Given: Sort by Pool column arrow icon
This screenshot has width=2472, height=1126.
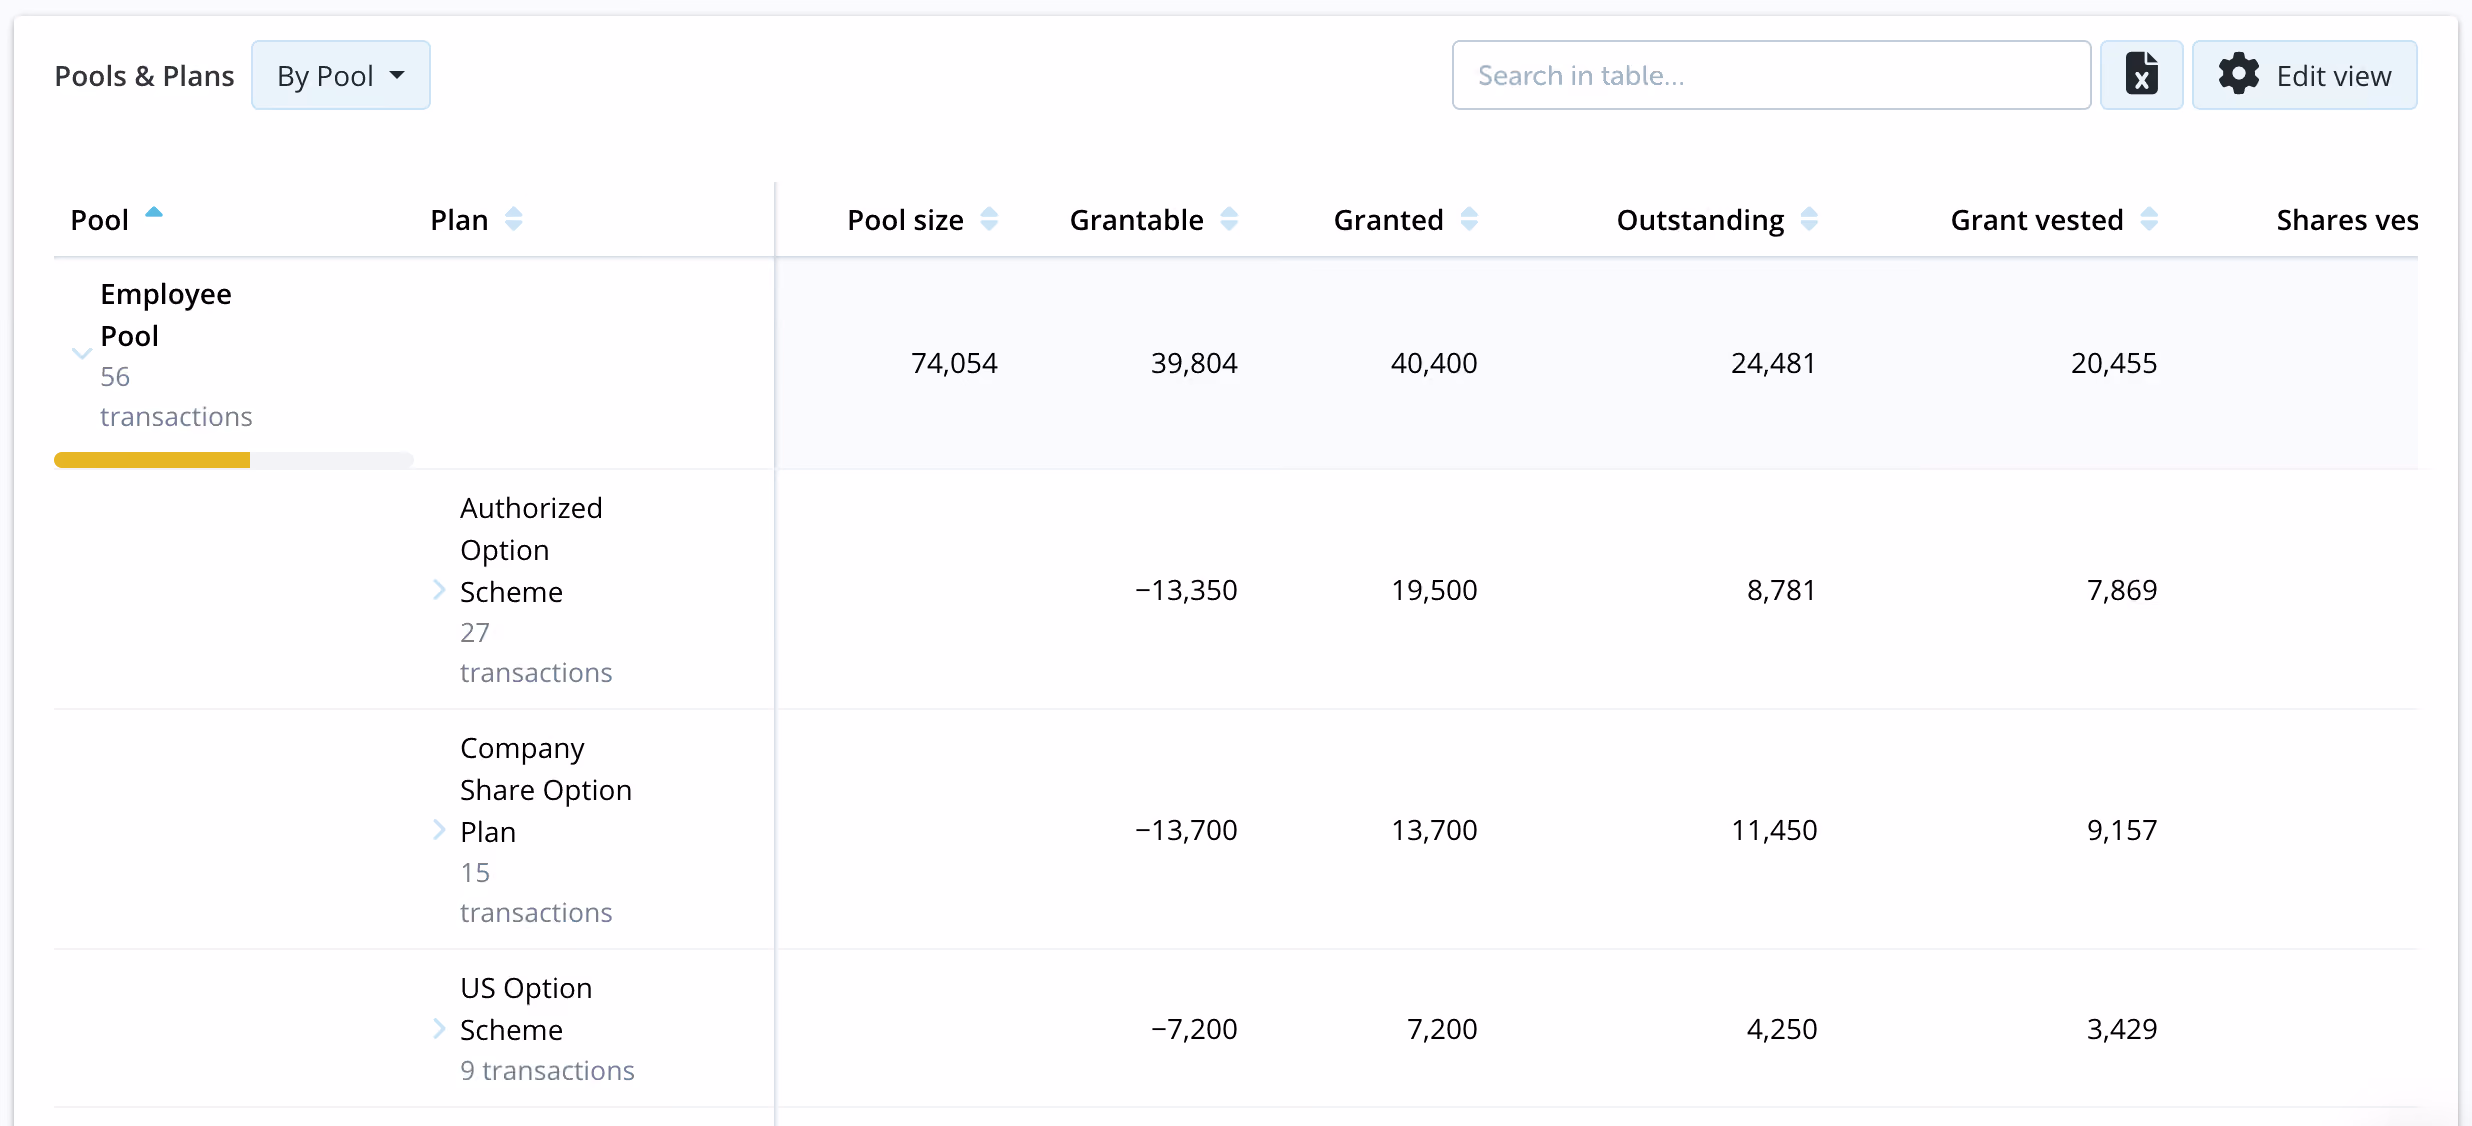Looking at the screenshot, I should [154, 212].
